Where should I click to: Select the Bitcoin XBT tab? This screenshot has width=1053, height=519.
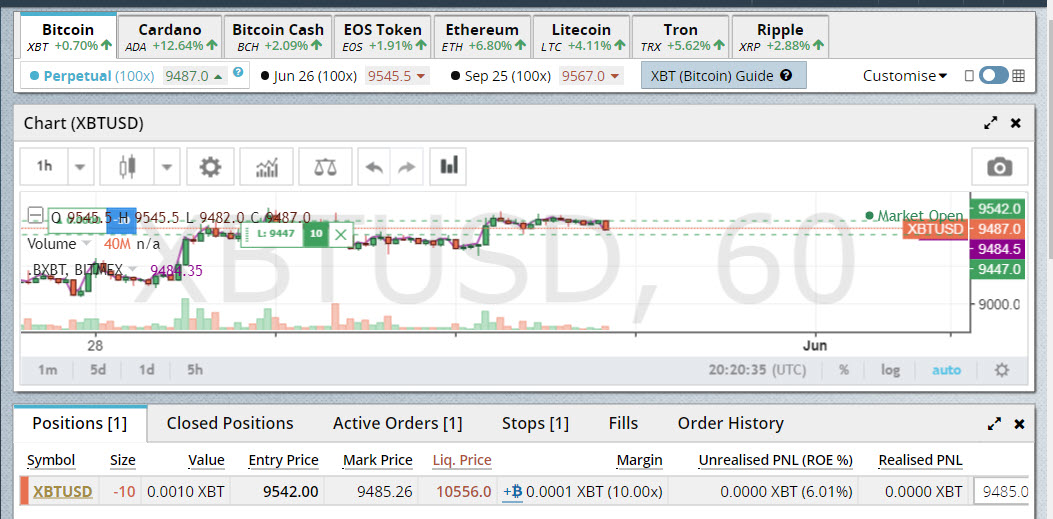pyautogui.click(x=68, y=37)
